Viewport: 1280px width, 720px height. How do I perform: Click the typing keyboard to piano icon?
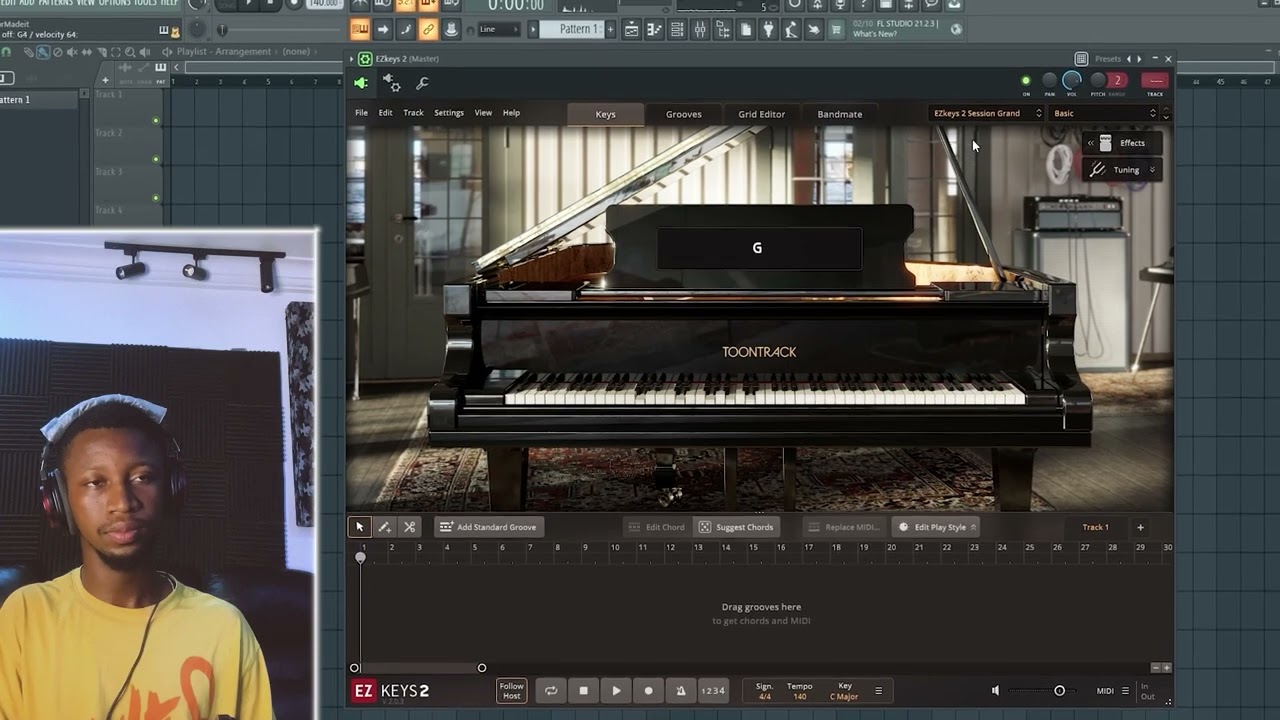tap(360, 29)
